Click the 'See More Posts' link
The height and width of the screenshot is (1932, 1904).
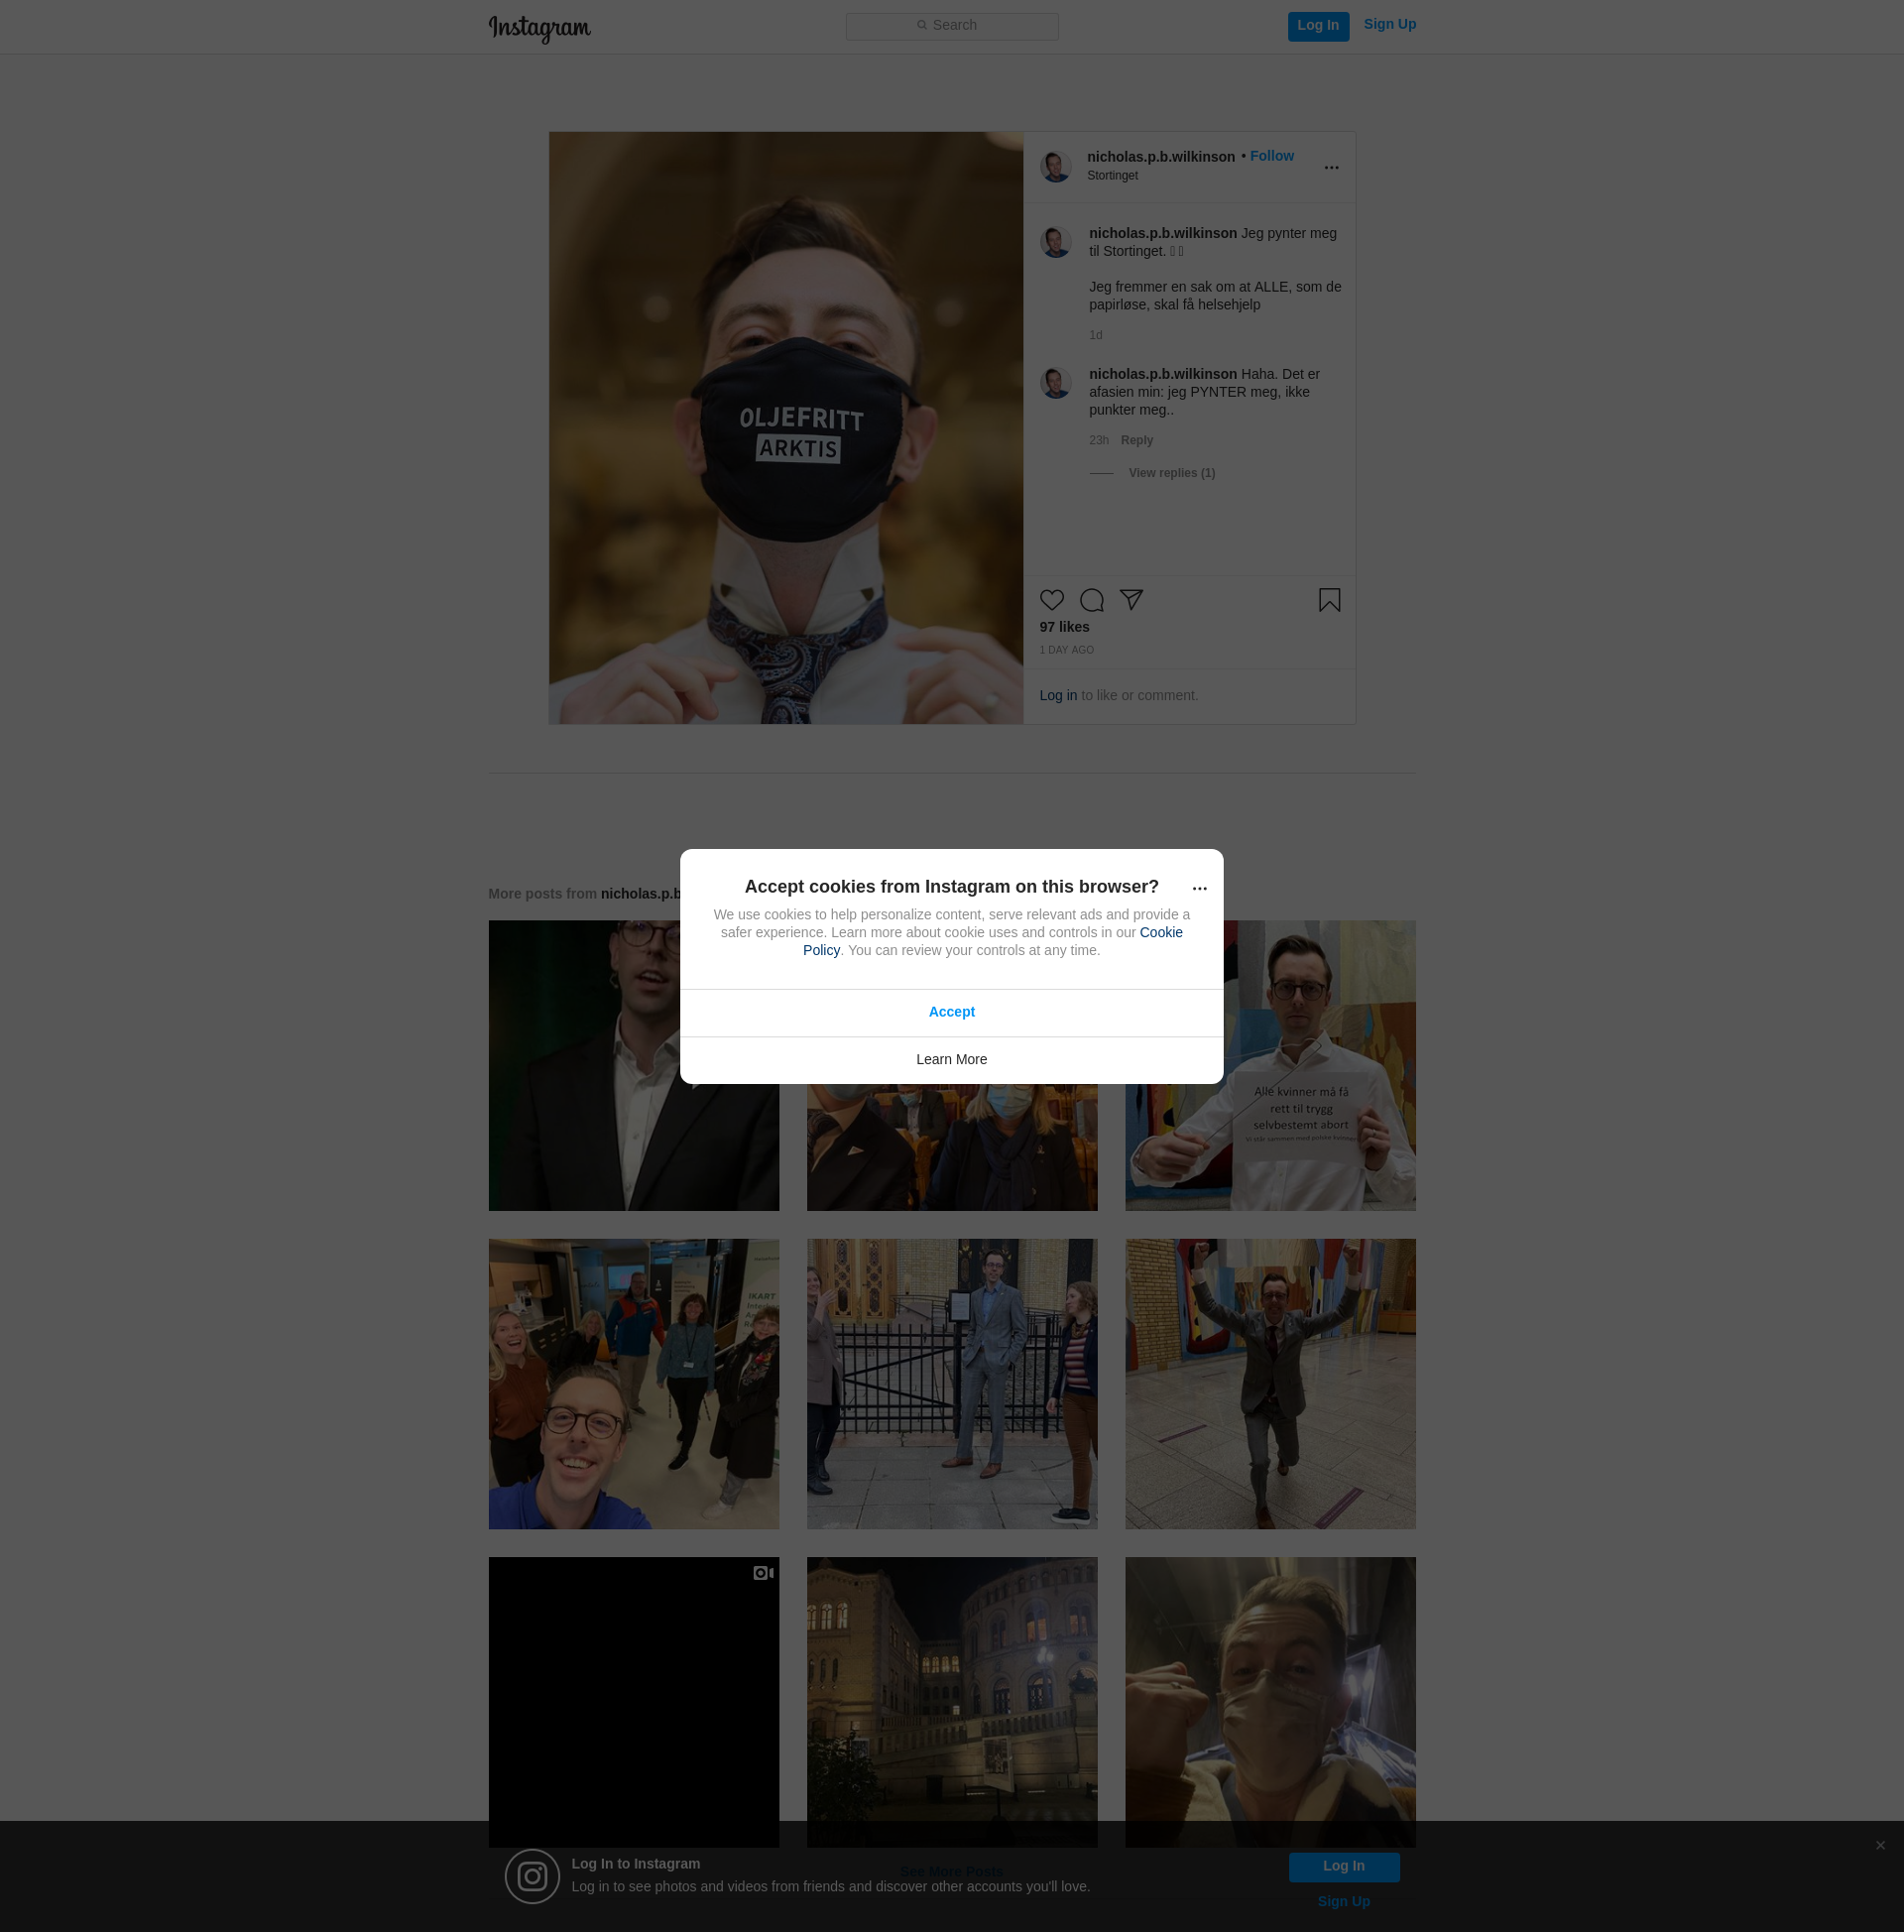[951, 1872]
